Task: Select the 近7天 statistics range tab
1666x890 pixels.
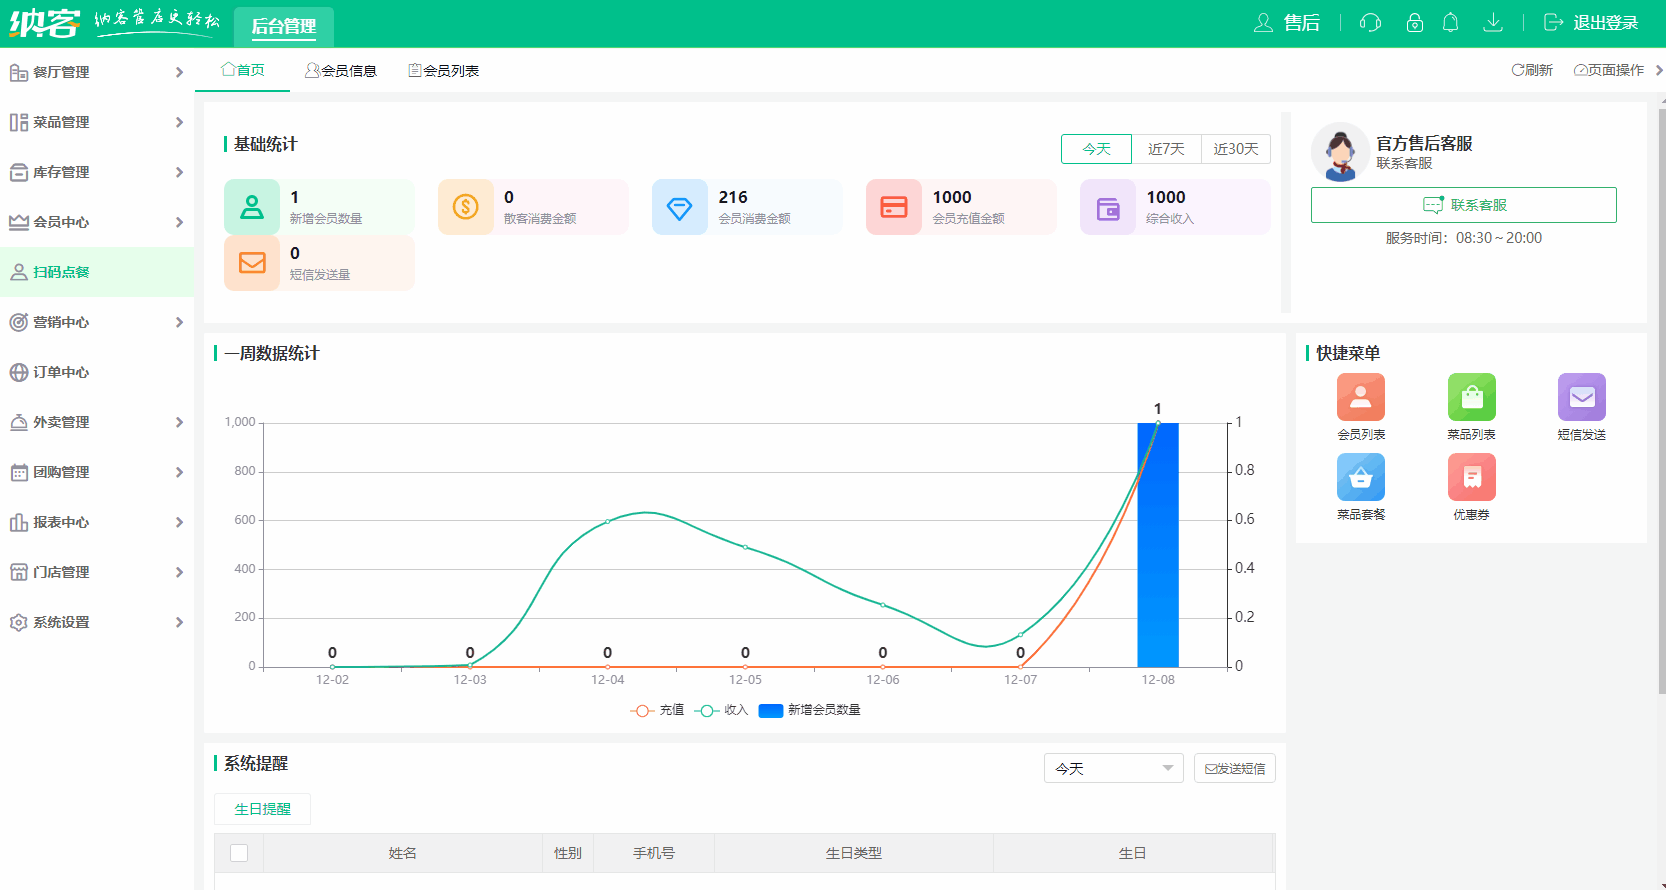Action: pyautogui.click(x=1166, y=149)
